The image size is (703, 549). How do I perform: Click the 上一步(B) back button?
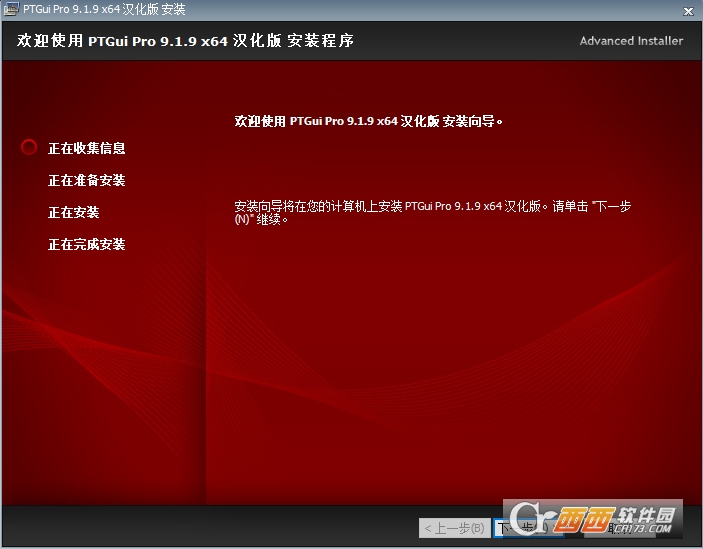click(x=455, y=528)
